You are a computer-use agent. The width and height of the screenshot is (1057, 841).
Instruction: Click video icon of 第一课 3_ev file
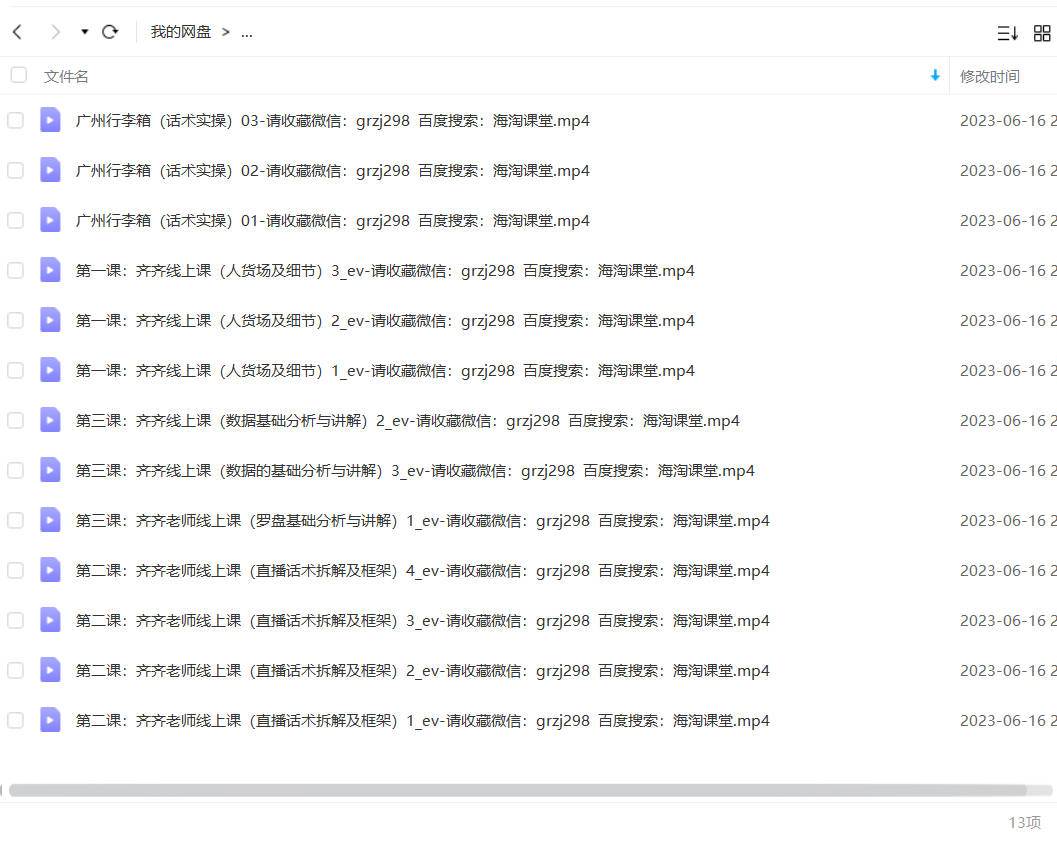point(50,270)
